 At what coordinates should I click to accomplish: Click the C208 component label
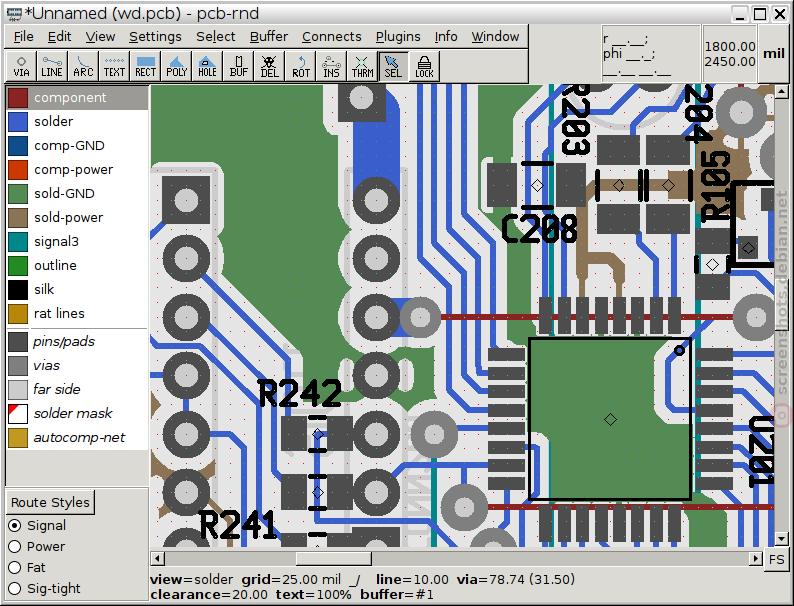[x=539, y=229]
